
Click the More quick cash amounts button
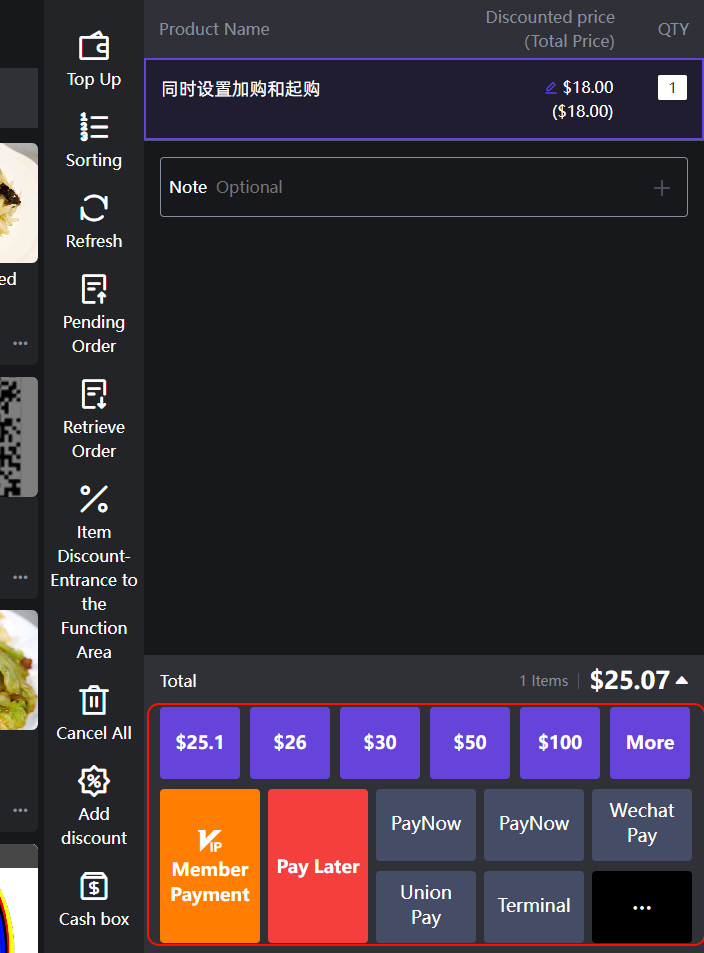click(x=650, y=743)
